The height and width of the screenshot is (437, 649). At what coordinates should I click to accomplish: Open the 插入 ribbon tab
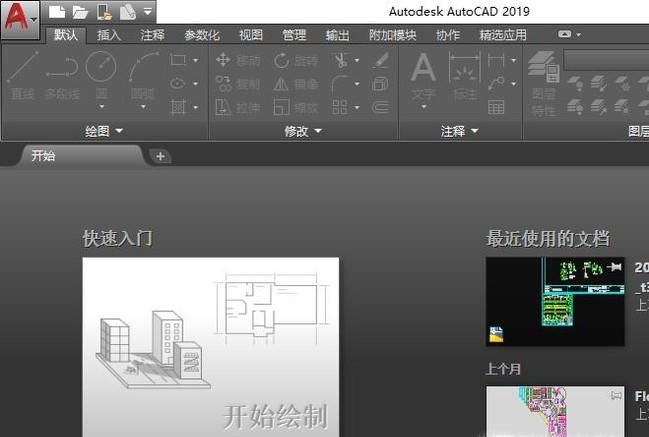(109, 35)
